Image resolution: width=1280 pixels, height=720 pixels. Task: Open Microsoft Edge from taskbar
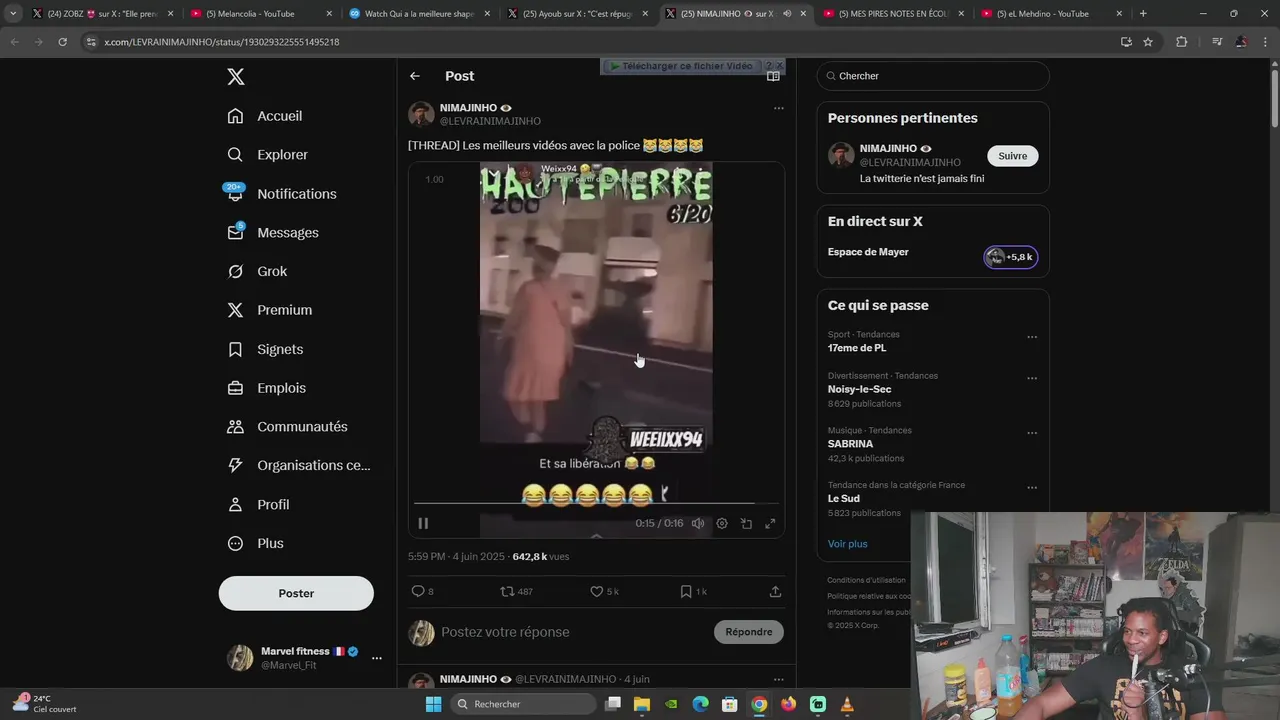pos(700,704)
